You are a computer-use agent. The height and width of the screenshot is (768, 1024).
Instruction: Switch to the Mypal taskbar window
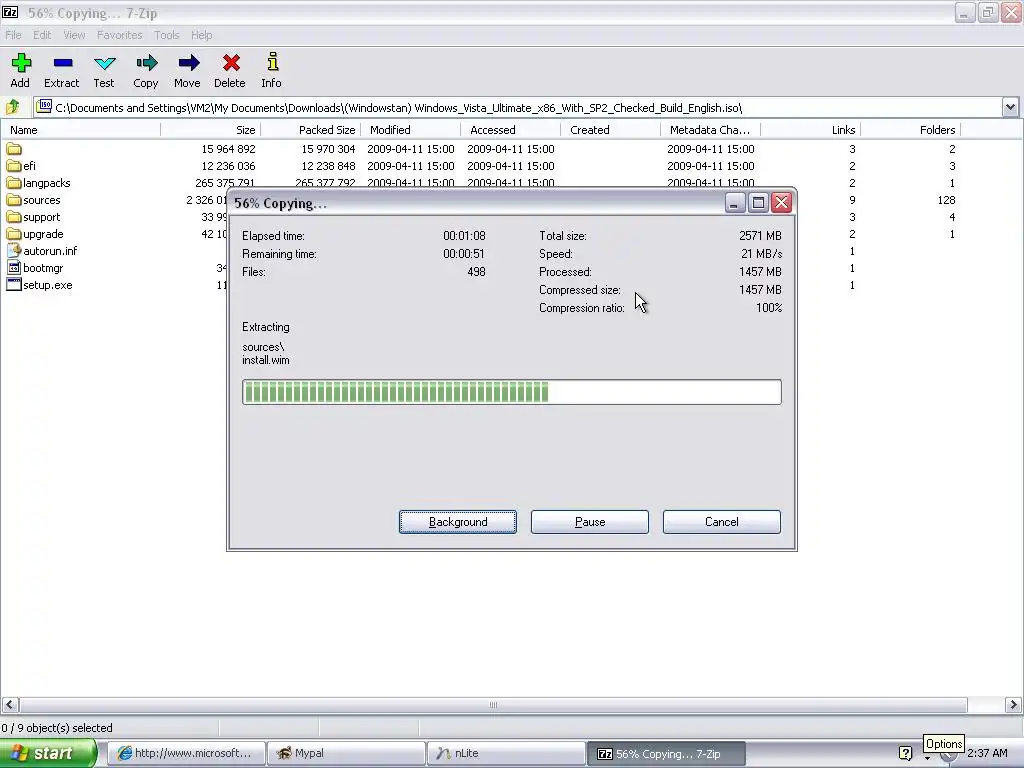[x=346, y=753]
